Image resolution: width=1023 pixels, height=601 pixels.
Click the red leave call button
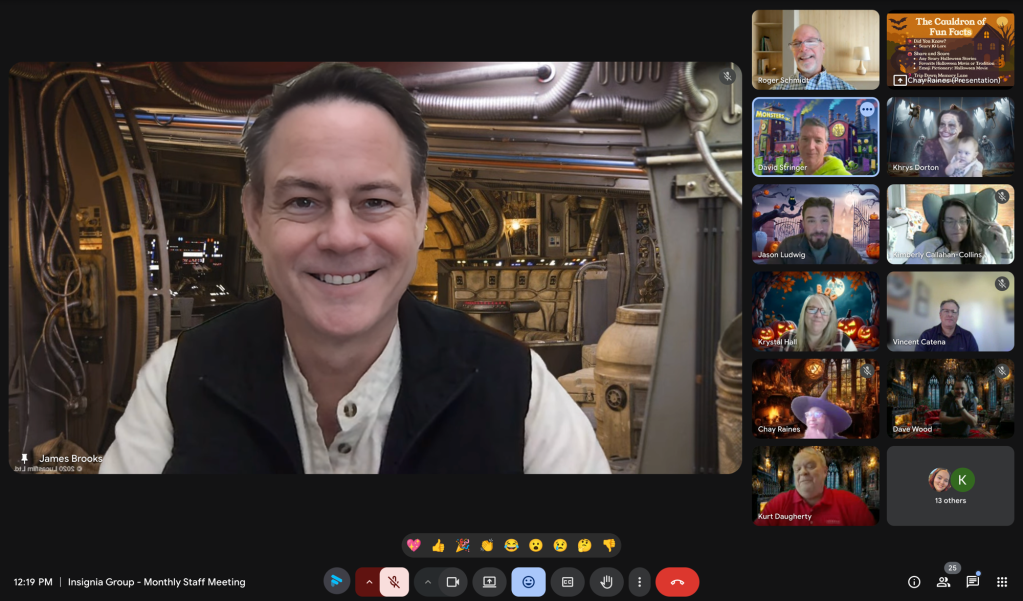pyautogui.click(x=677, y=582)
